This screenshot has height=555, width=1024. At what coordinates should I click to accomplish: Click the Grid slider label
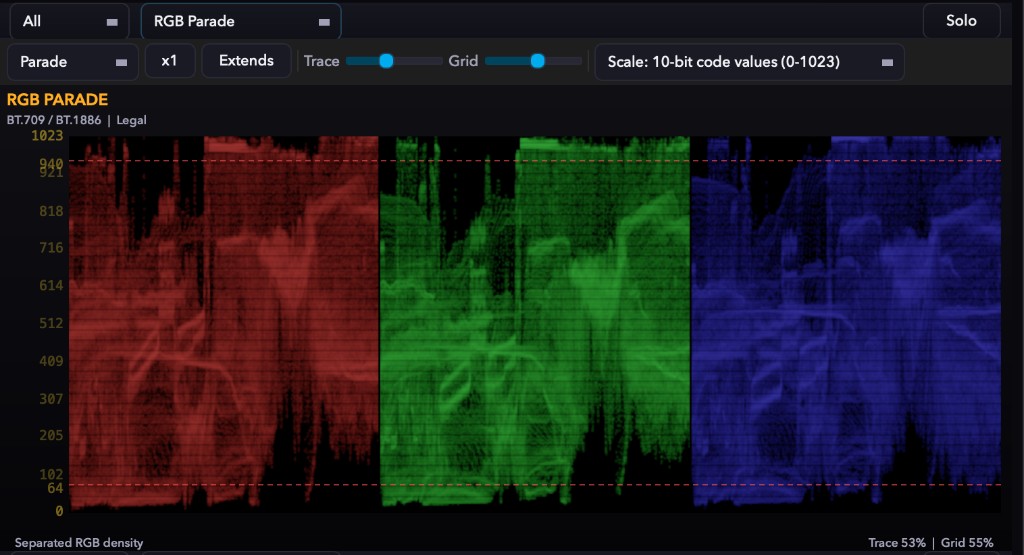463,61
